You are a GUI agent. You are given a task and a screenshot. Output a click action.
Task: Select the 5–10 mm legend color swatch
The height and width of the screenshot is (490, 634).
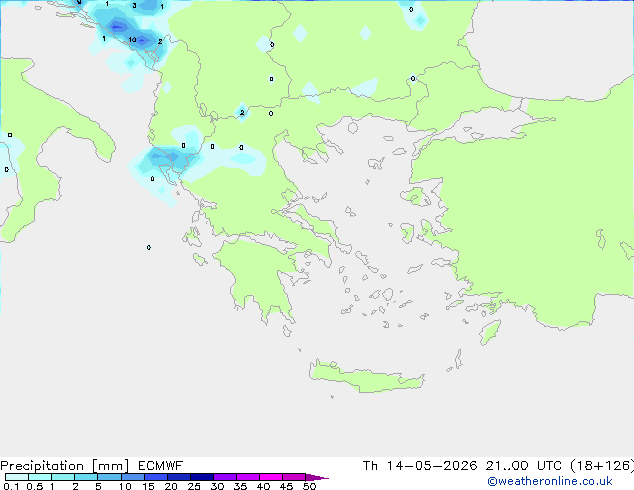(x=109, y=477)
